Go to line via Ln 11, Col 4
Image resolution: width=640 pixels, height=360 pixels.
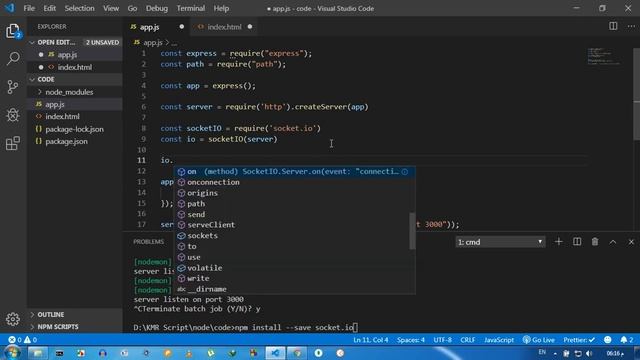[371, 340]
